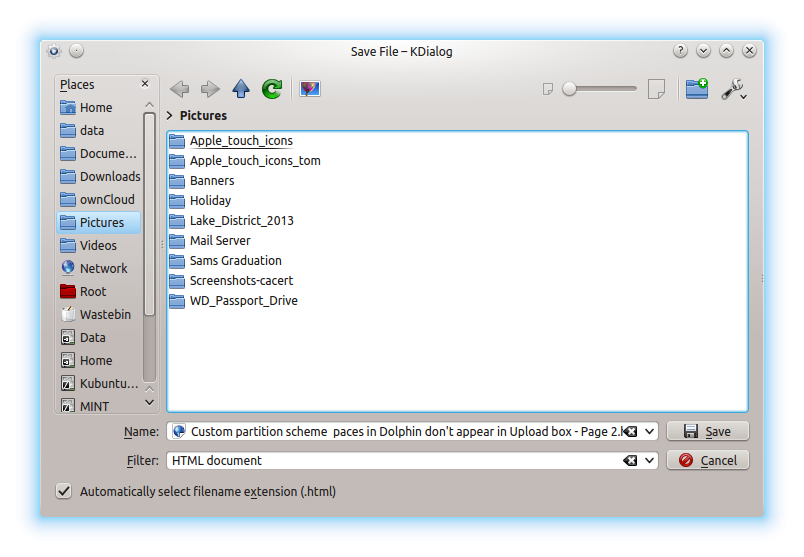Click the round pin button in the titlebar

76,51
